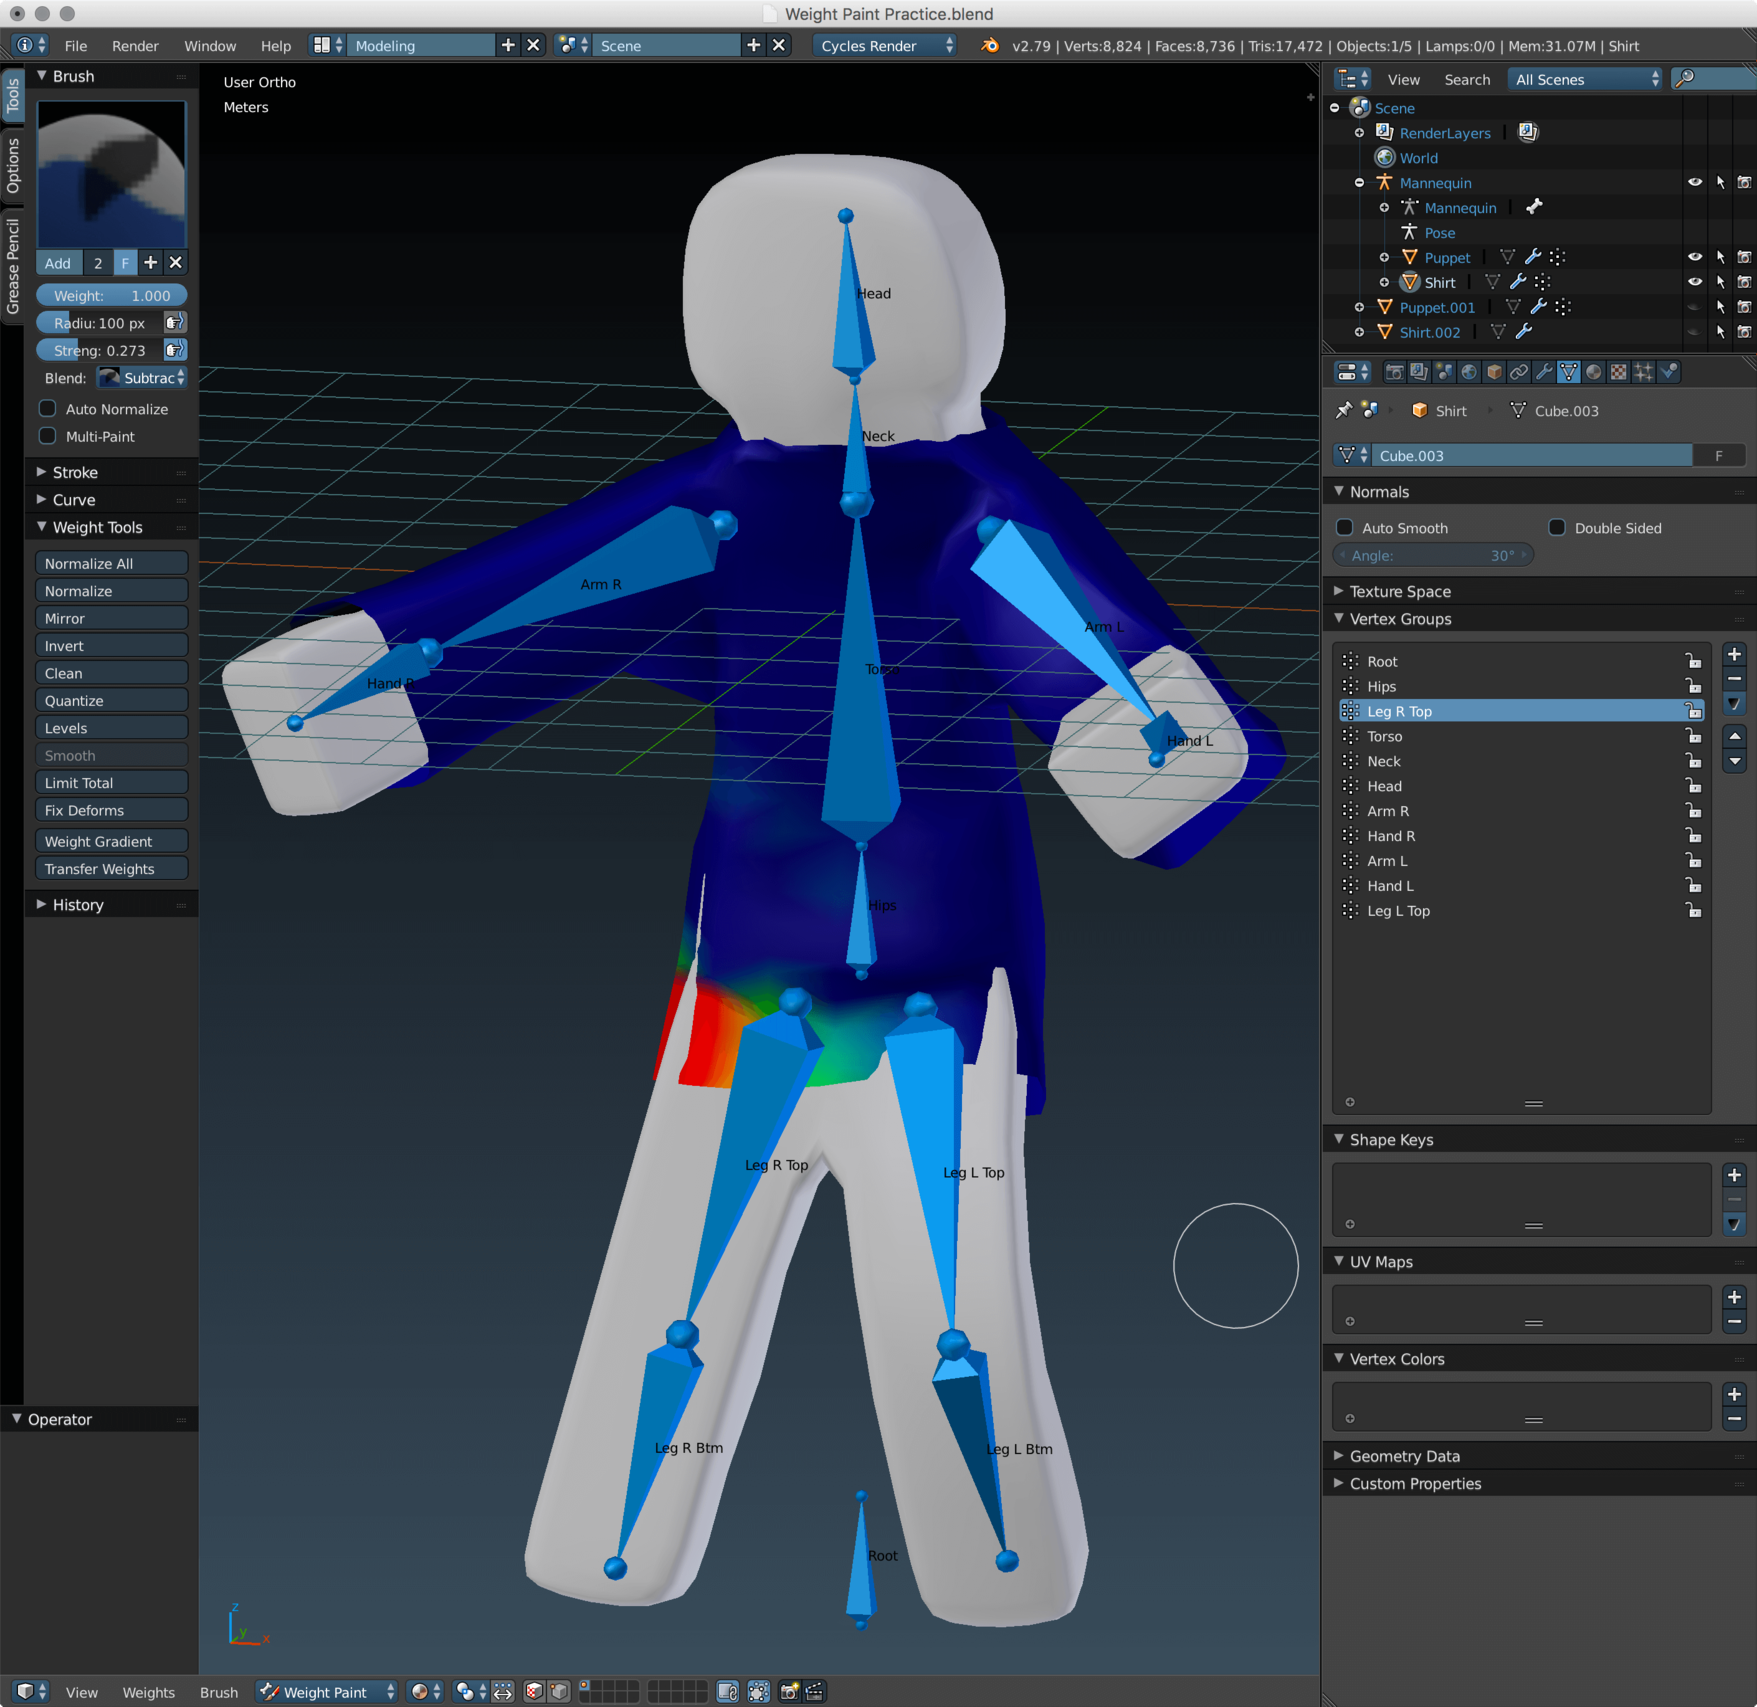Toggle the lock on Torso vertex group
The width and height of the screenshot is (1757, 1707).
(x=1693, y=736)
